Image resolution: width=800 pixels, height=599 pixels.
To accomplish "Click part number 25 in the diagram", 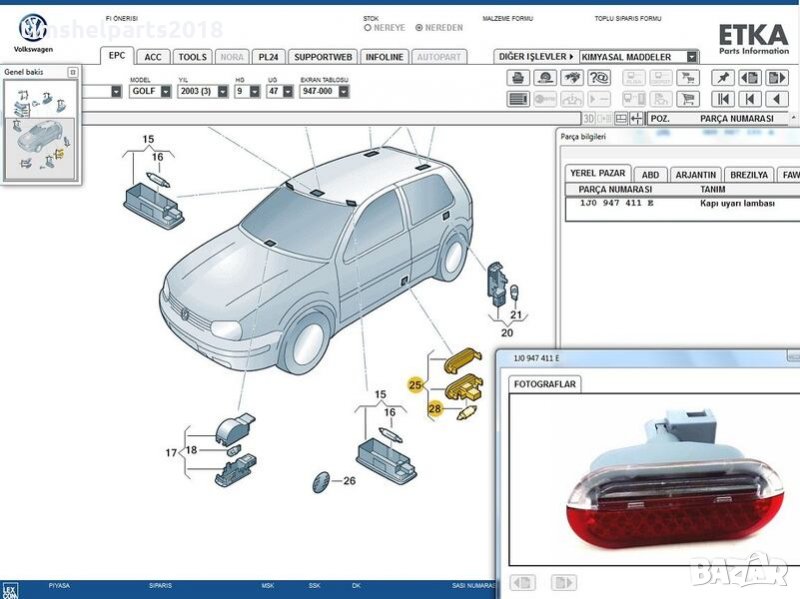I will (415, 384).
